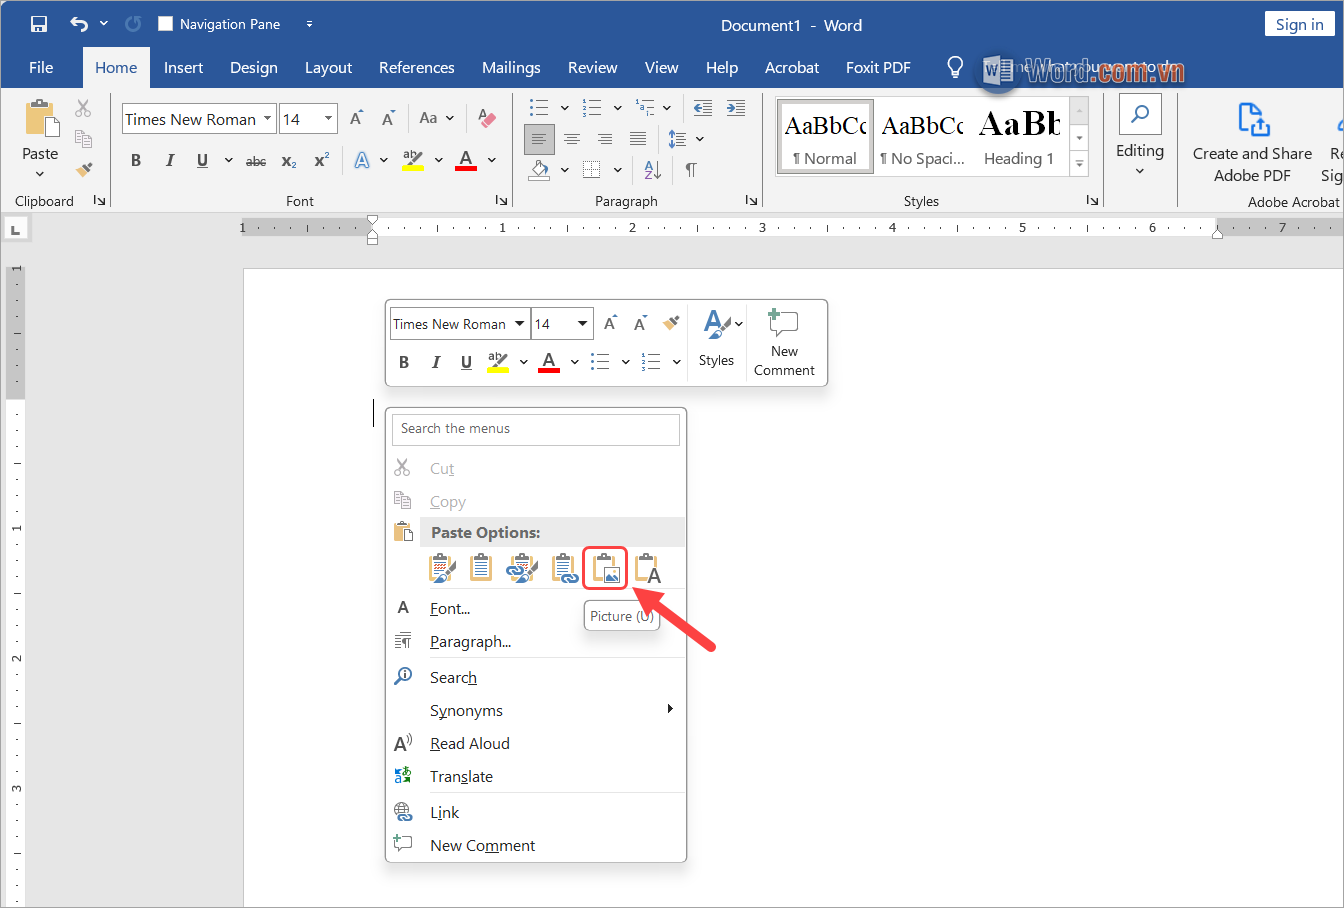The image size is (1344, 908).
Task: Click Center alignment in ribbon
Action: tap(572, 139)
